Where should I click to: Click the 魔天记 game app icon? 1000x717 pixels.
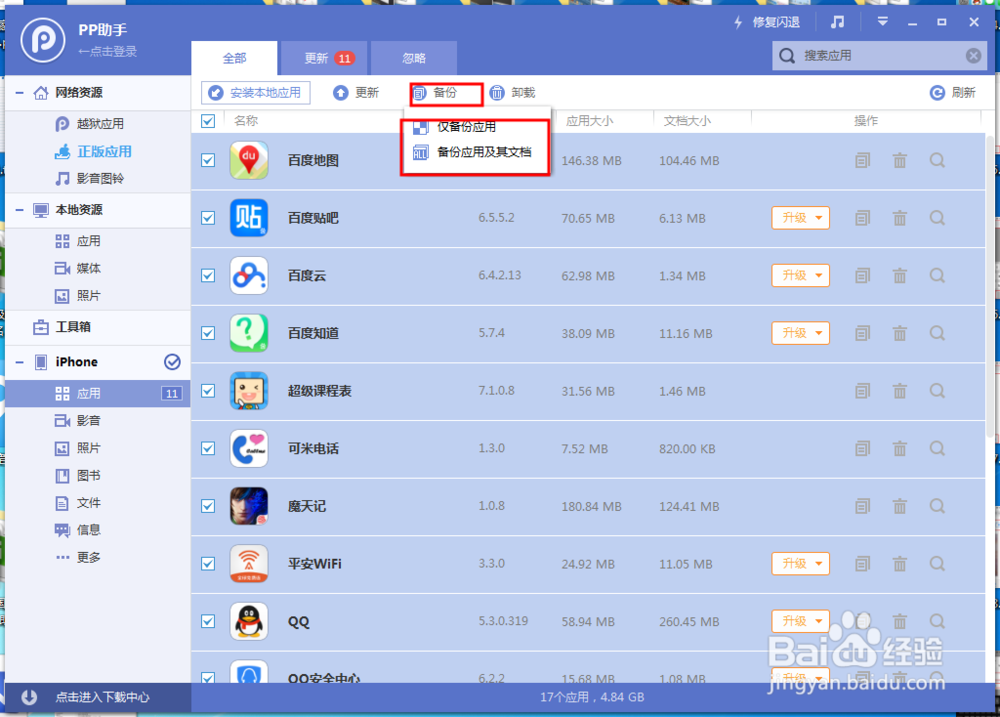coord(249,506)
